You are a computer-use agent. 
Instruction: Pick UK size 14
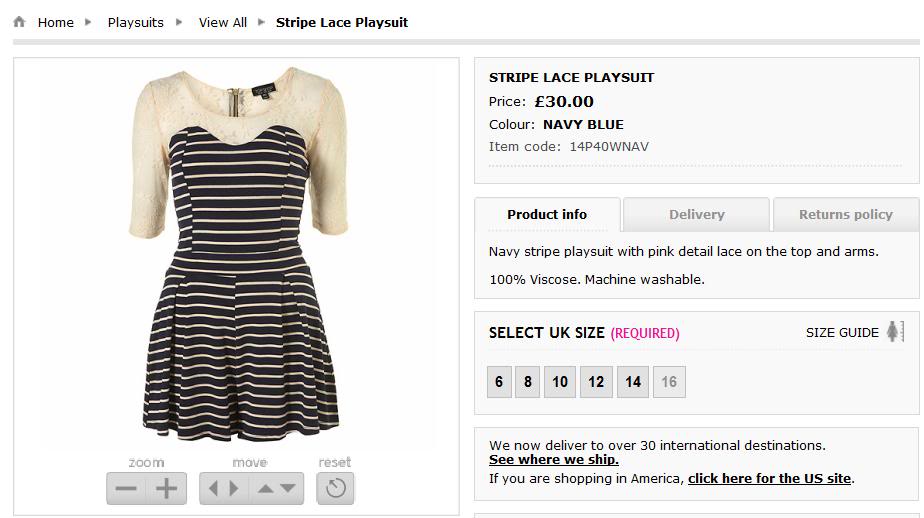point(633,382)
